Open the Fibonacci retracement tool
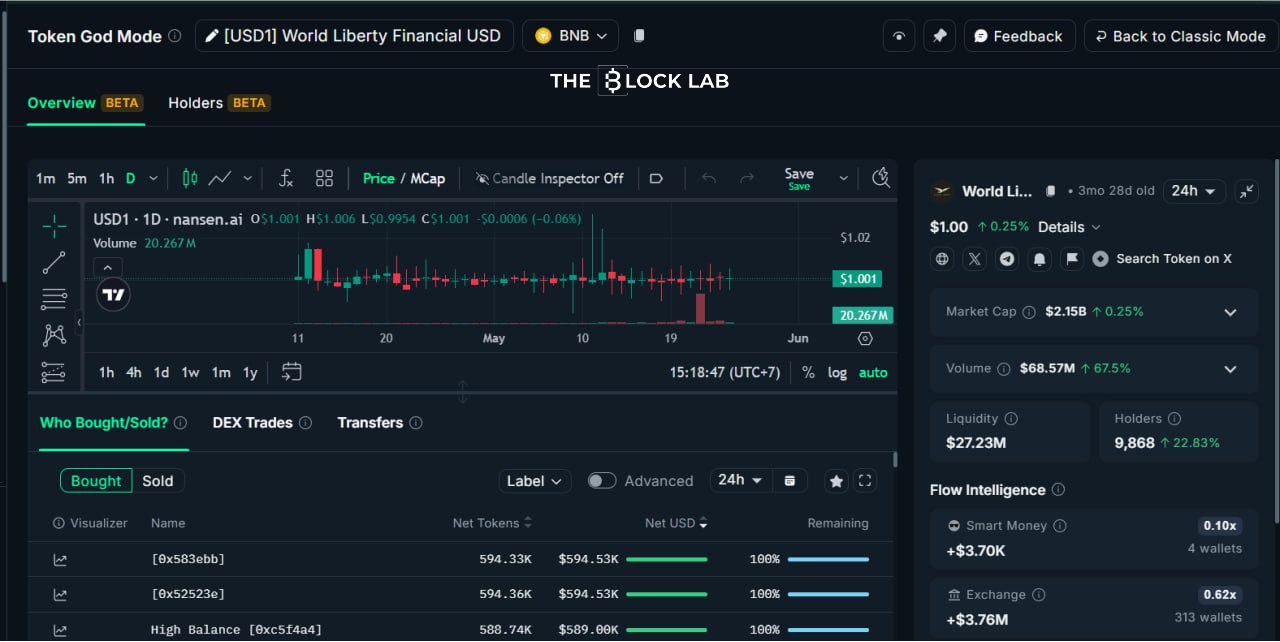The width and height of the screenshot is (1280, 642). (54, 299)
